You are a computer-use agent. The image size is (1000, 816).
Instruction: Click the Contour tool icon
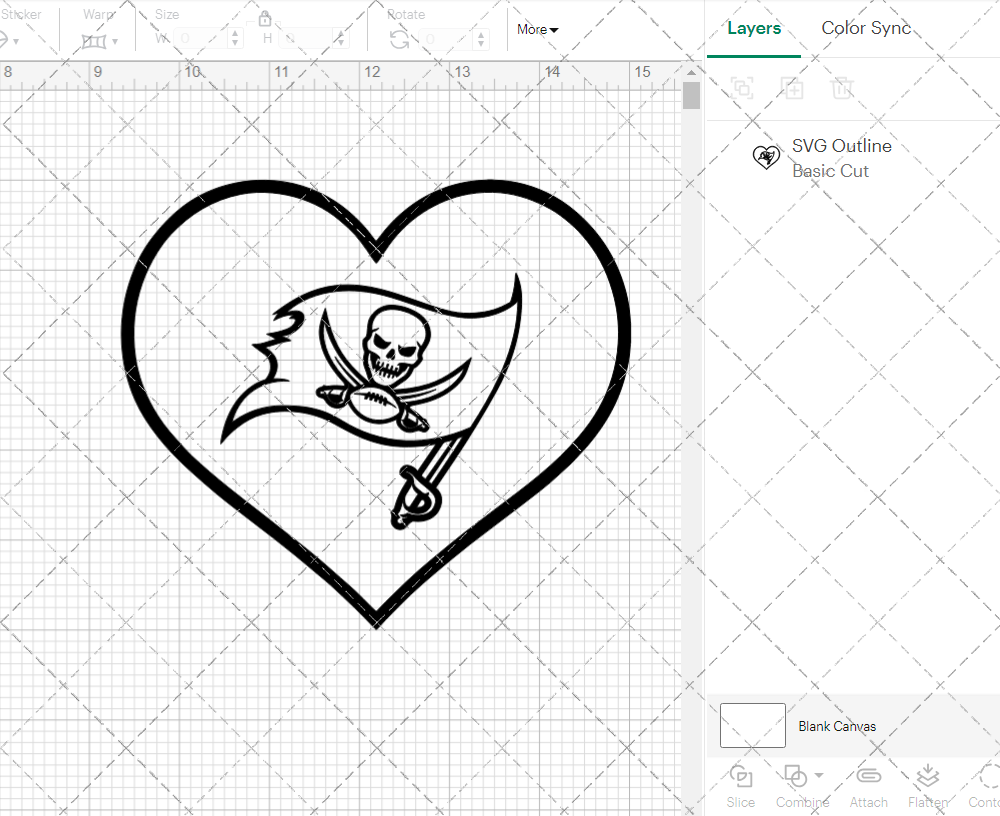987,777
